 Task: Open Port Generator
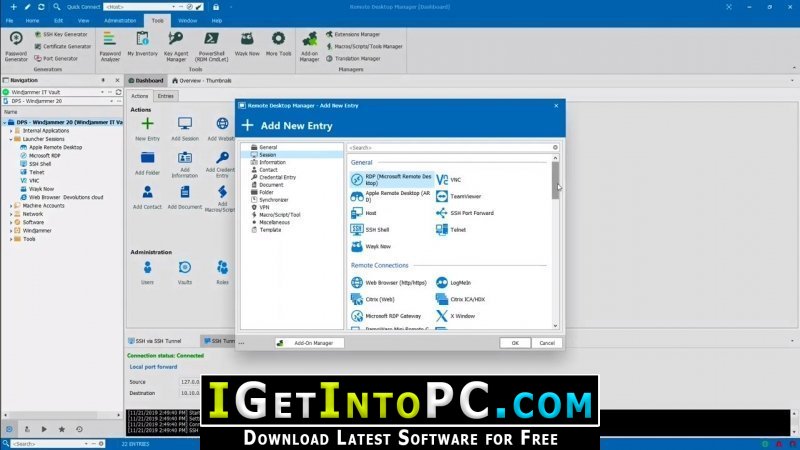[56, 59]
